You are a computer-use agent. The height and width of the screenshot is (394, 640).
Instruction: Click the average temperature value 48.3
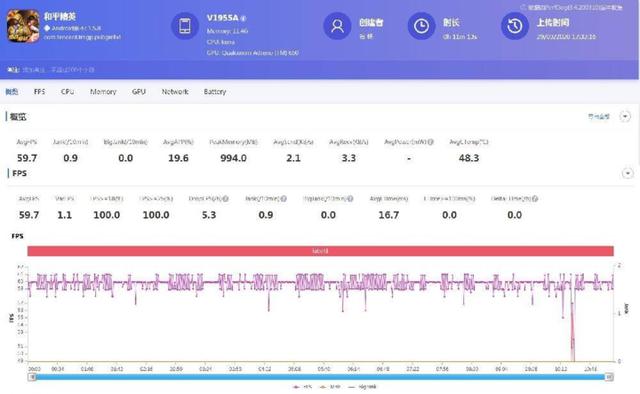tap(469, 158)
